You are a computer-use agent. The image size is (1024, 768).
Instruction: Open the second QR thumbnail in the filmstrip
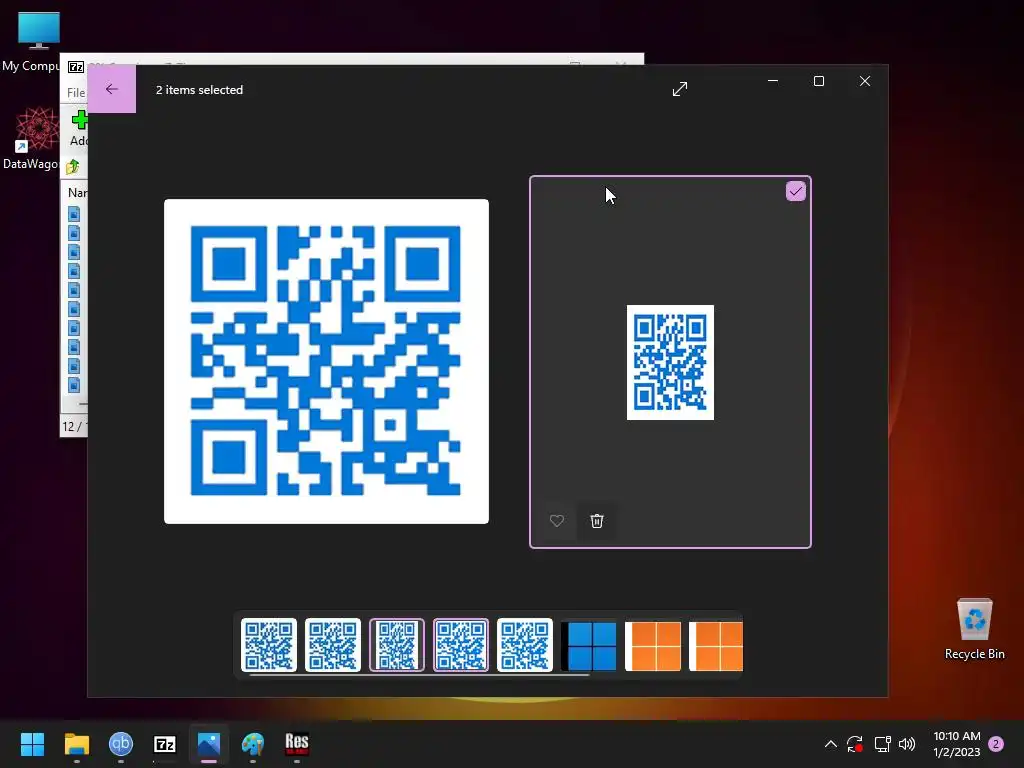(332, 645)
